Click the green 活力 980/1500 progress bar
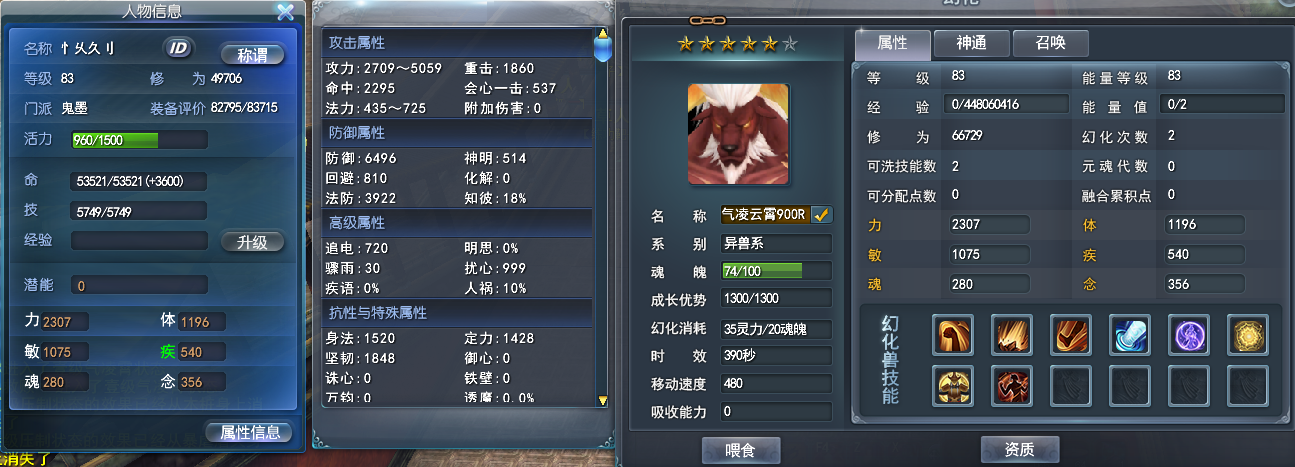This screenshot has width=1295, height=467. [x=139, y=139]
